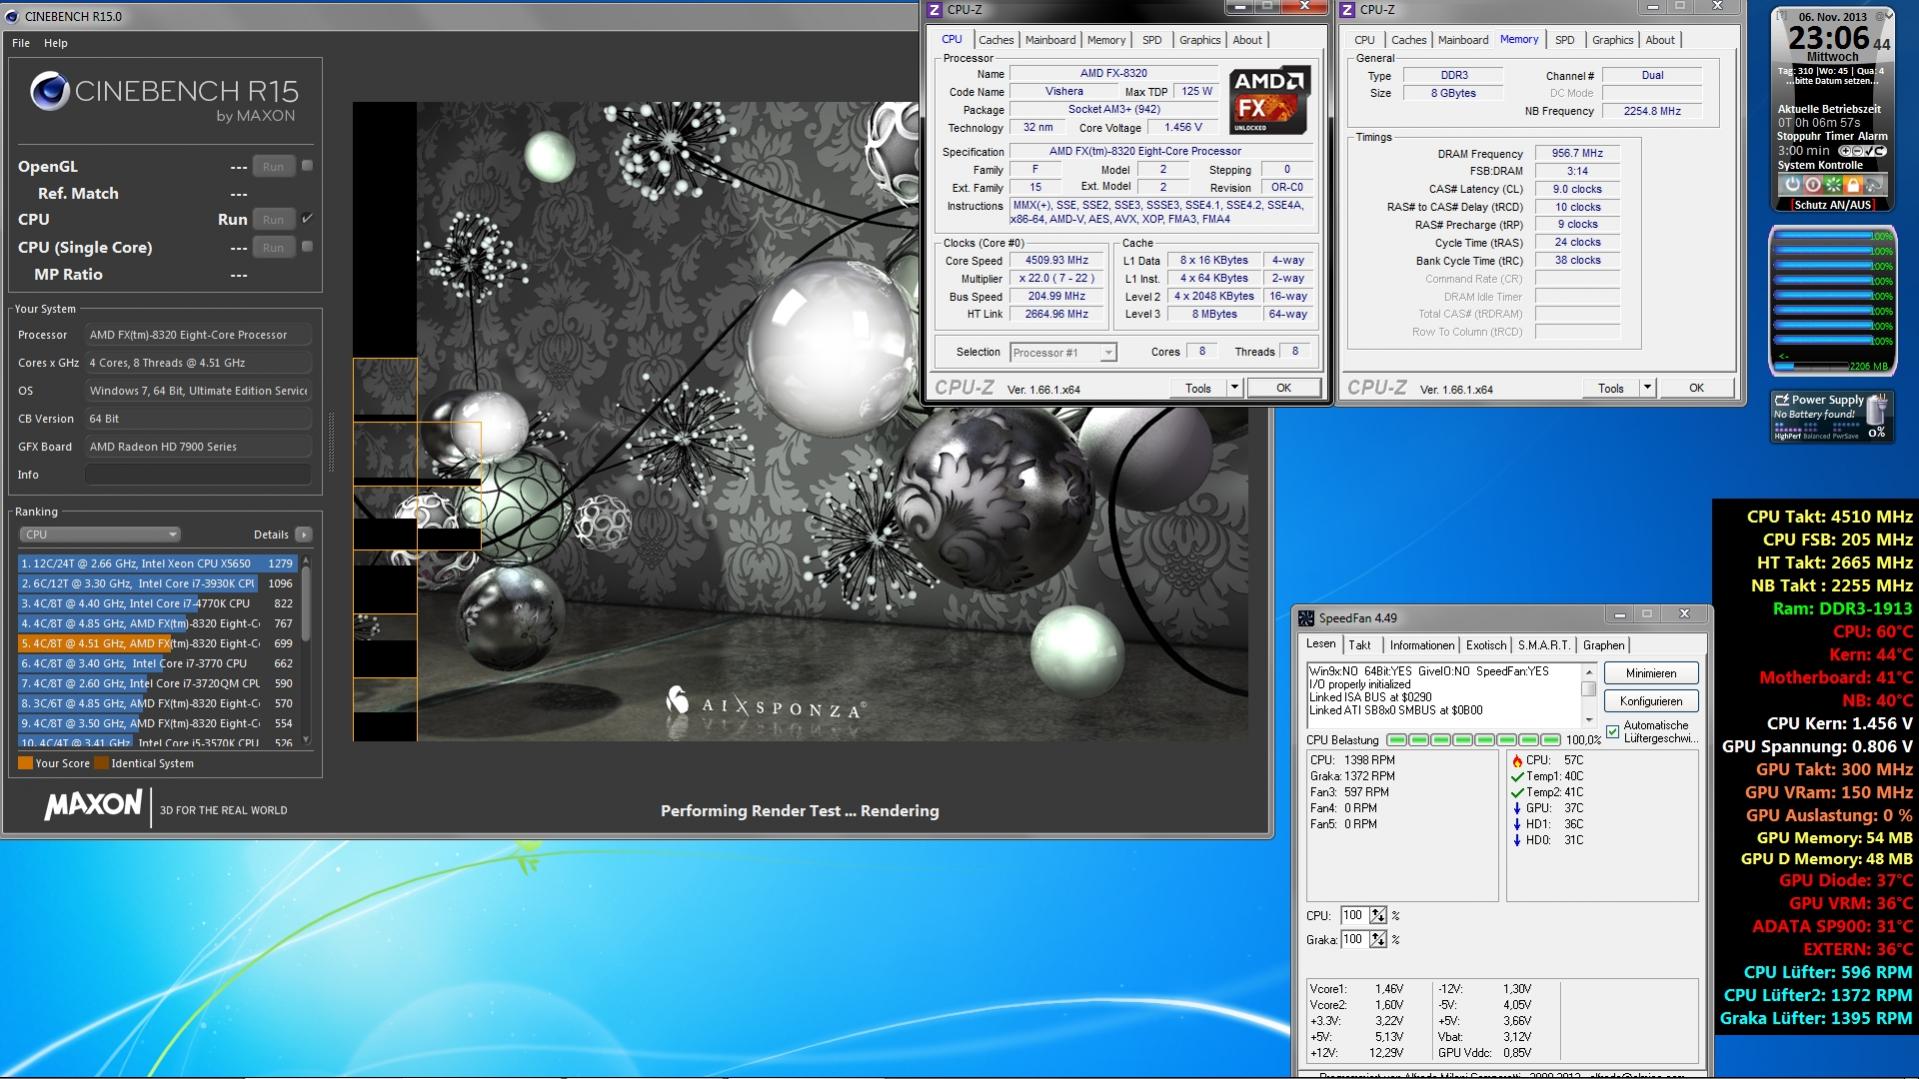Screen dimensions: 1919x1079
Task: Click OK in the CPU-Z memory window
Action: [1696, 388]
